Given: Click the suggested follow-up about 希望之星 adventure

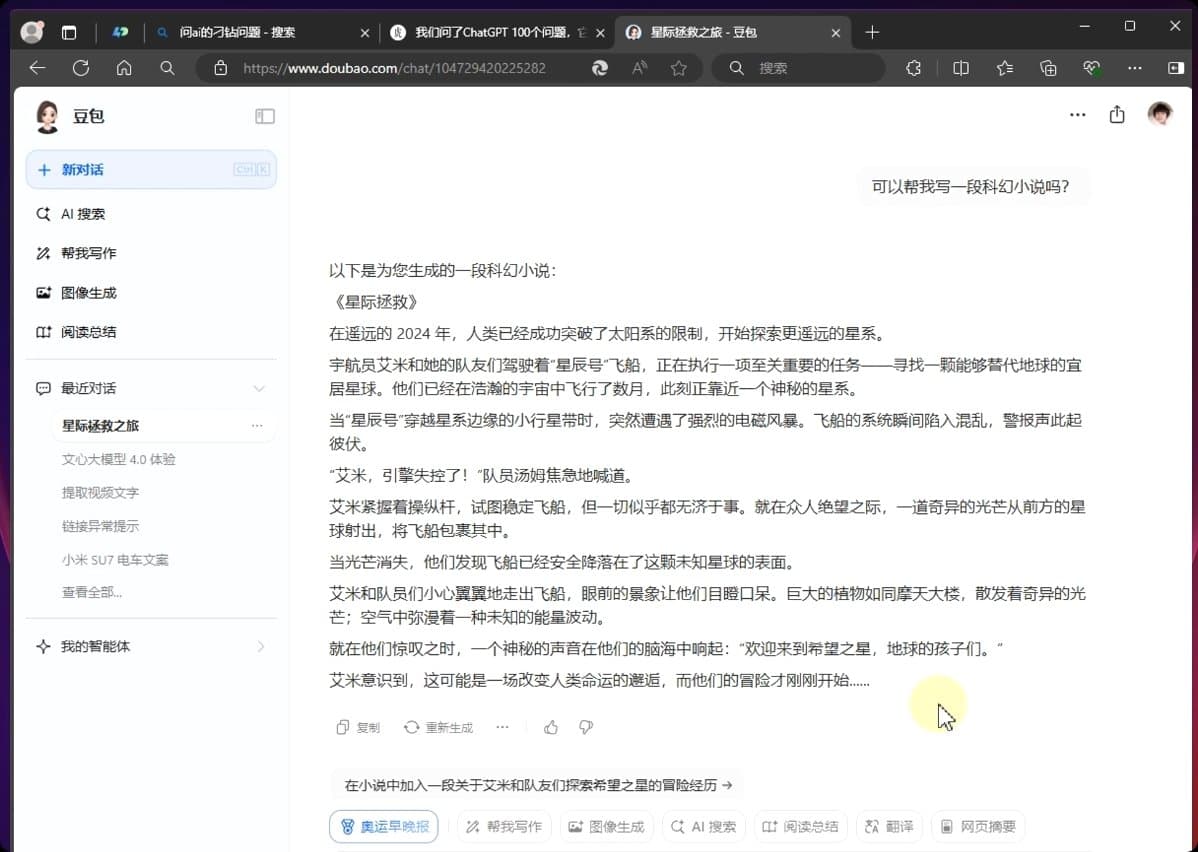Looking at the screenshot, I should 538,786.
